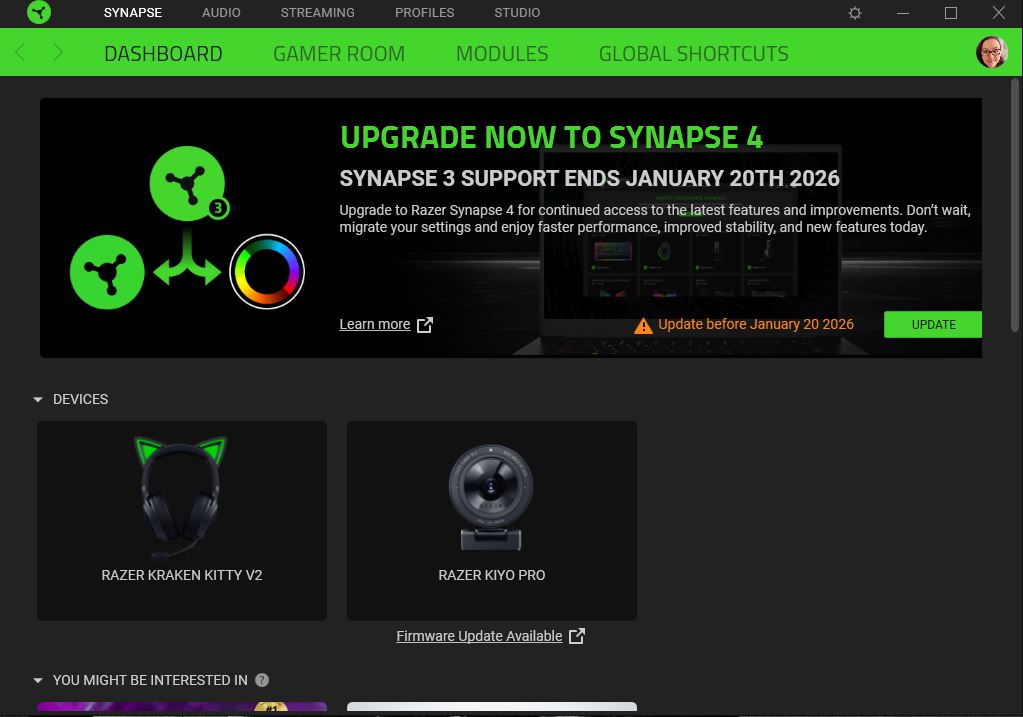Switch to the Synapse top tab
Viewport: 1023px width, 717px height.
[133, 12]
